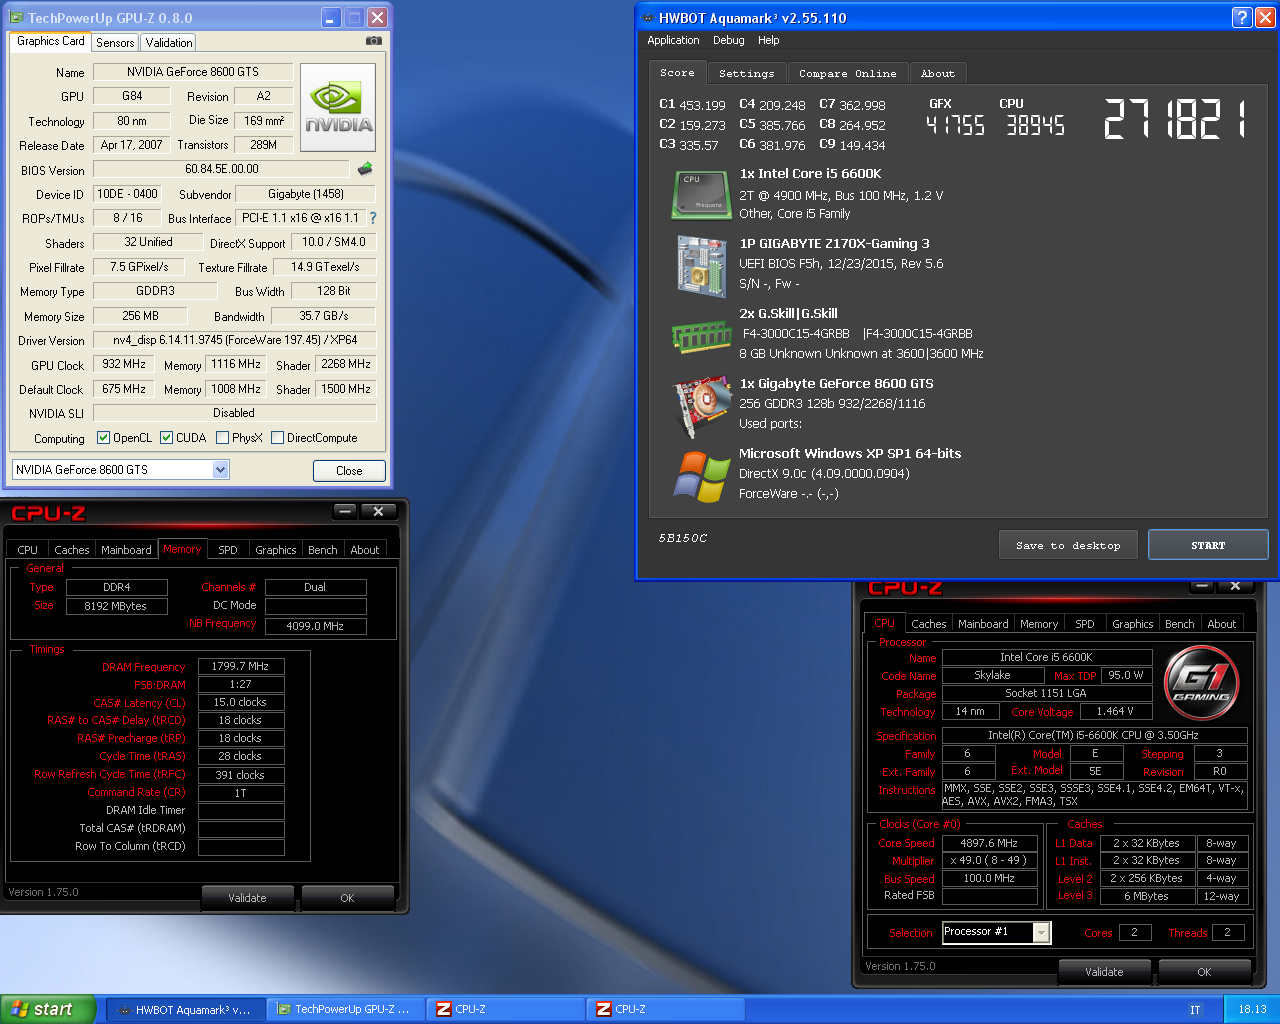Click the HWBOT Aquamark taskbar button
The image size is (1280, 1024).
click(185, 1009)
